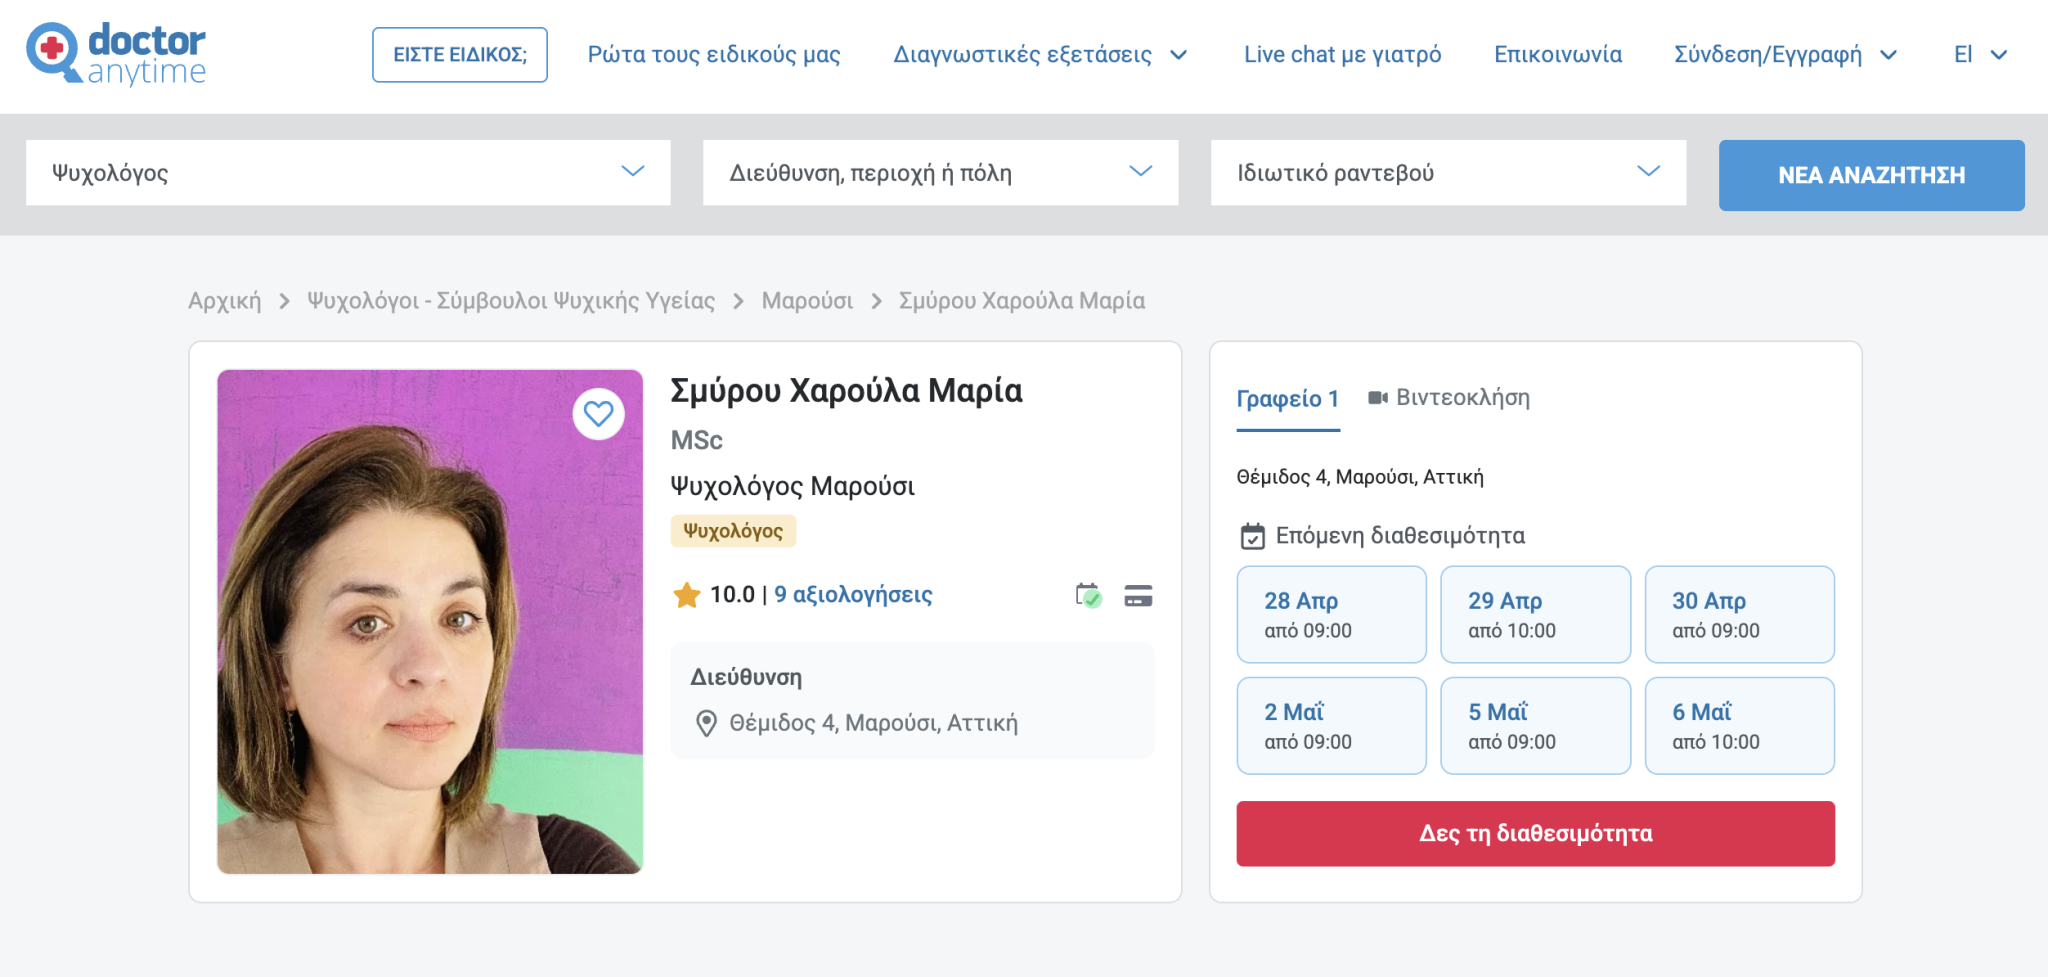Expand the Διαγνωστικές εξετάσεις menu
Viewport: 2048px width, 977px height.
coord(1040,55)
